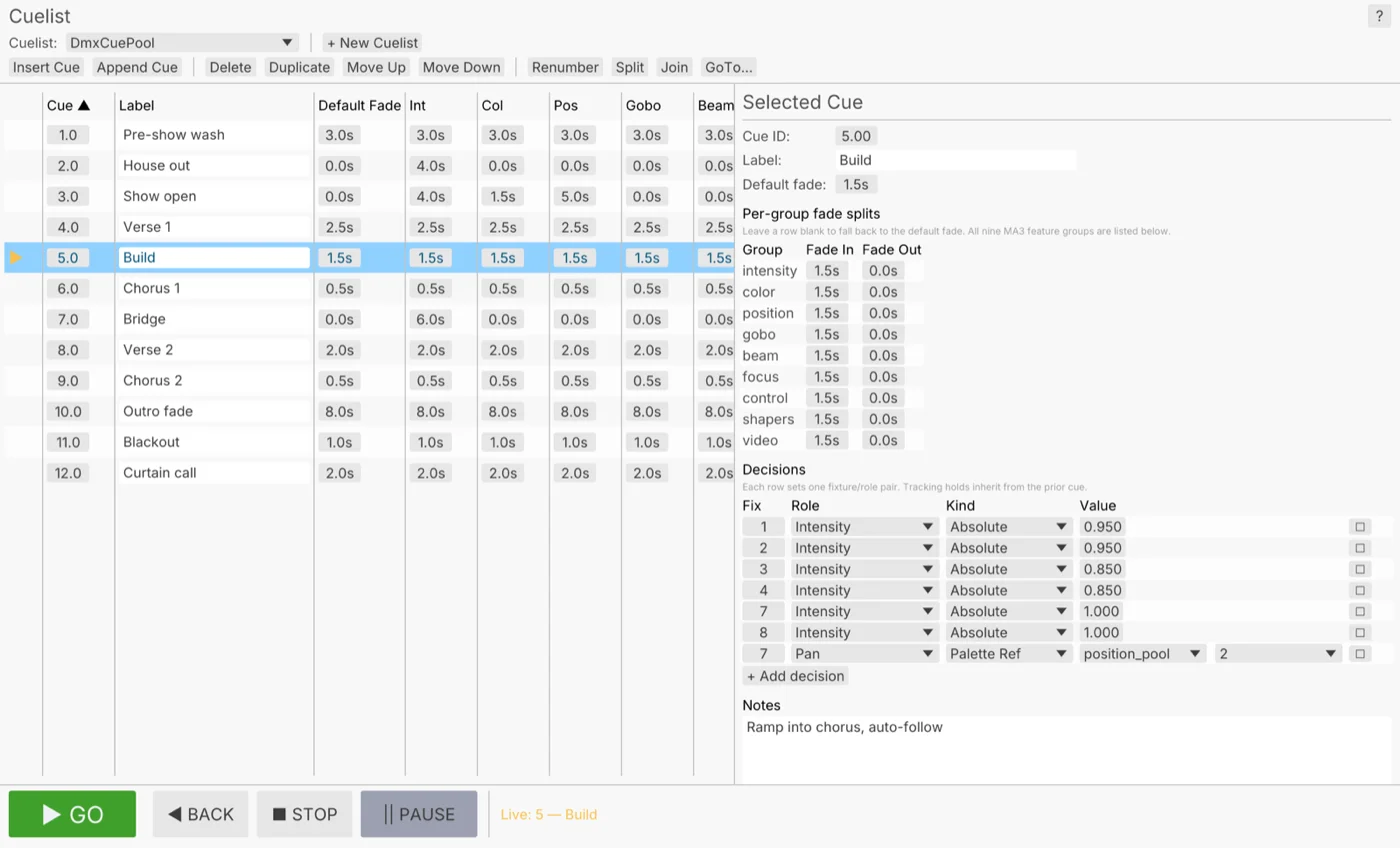Select the Outro fade cue row
Screen dimensions: 1400x848
click(370, 411)
